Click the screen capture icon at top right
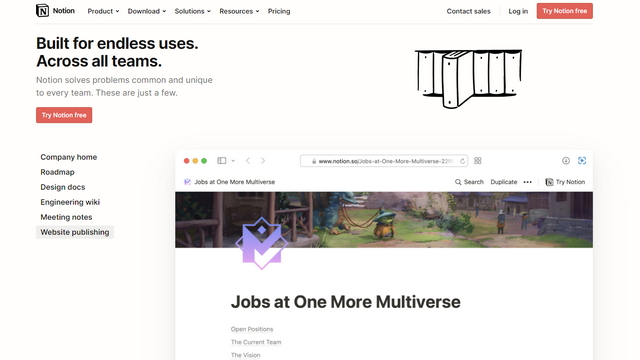The width and height of the screenshot is (640, 360). point(582,161)
